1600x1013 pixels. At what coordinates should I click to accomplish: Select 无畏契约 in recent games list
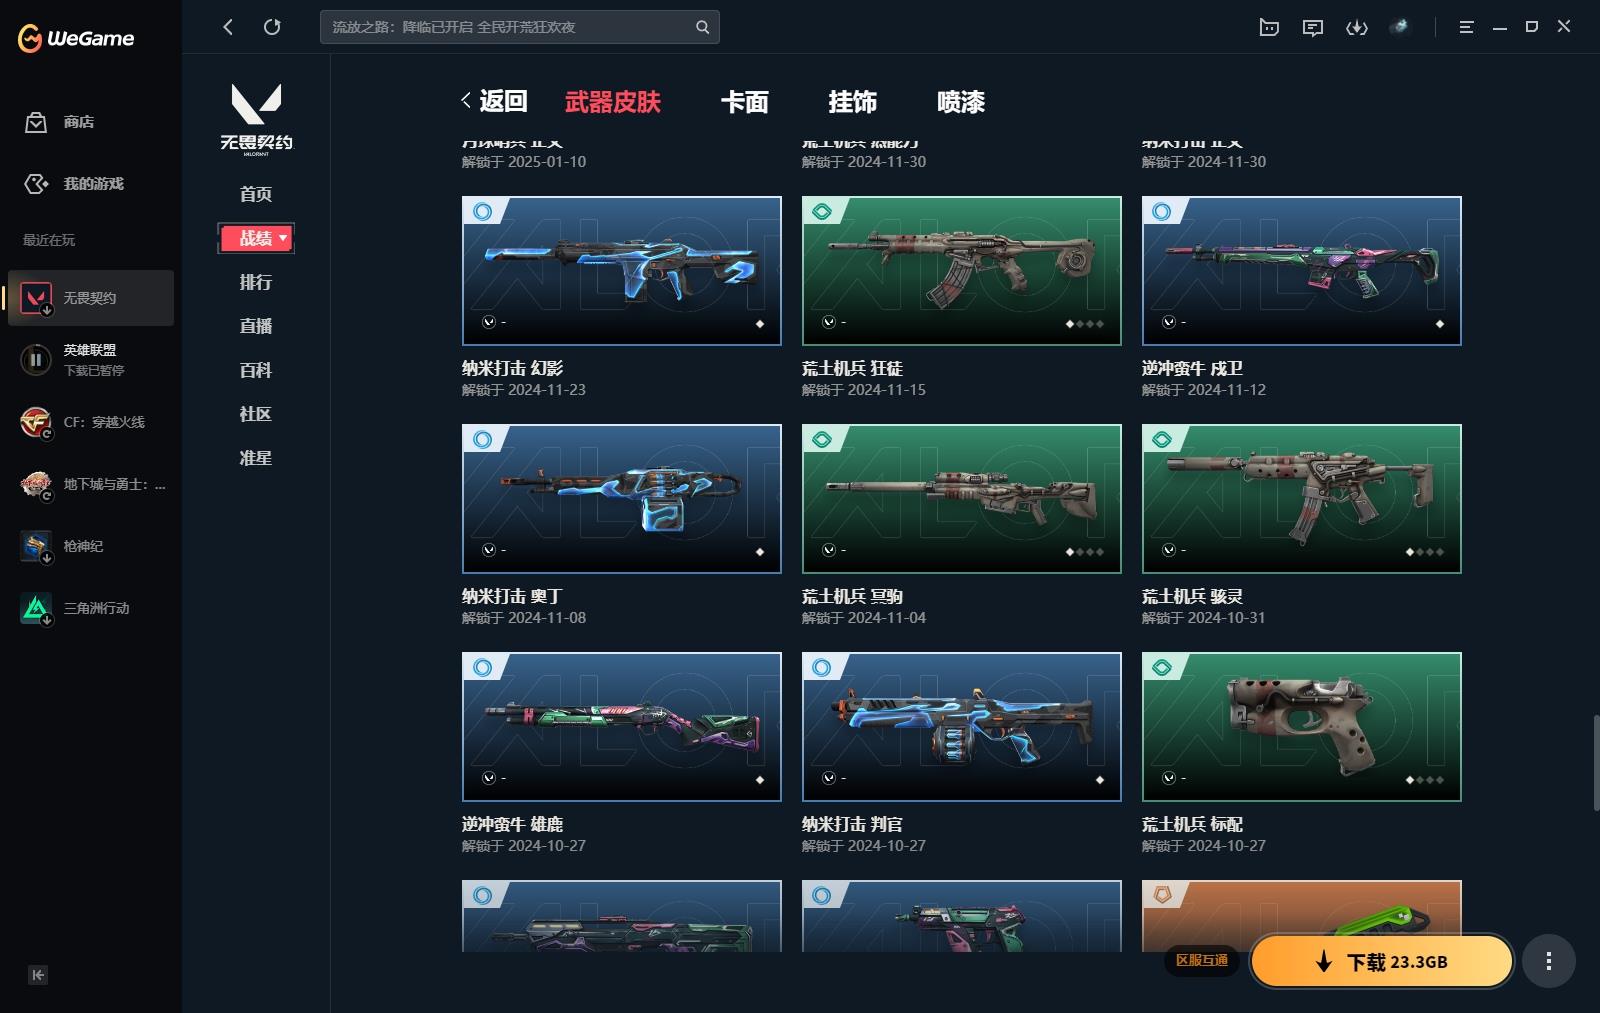[91, 298]
